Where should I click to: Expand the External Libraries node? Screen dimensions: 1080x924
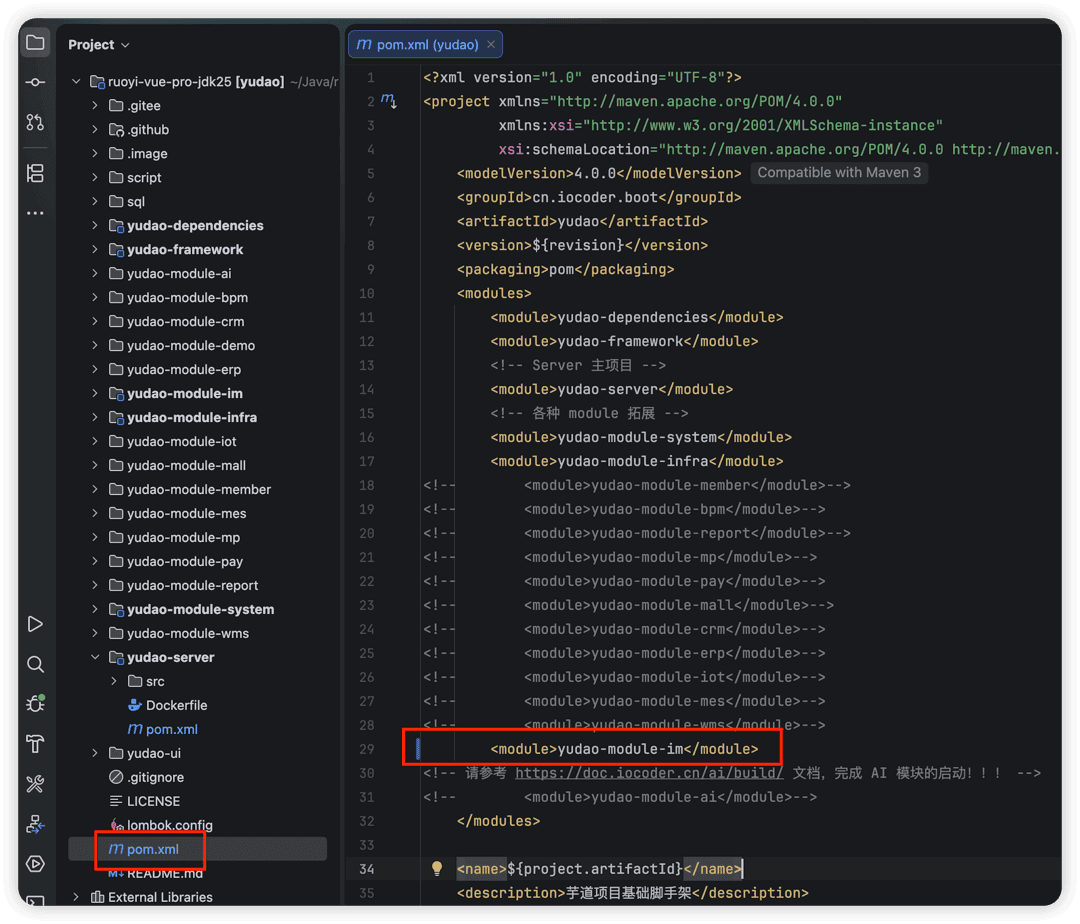76,897
